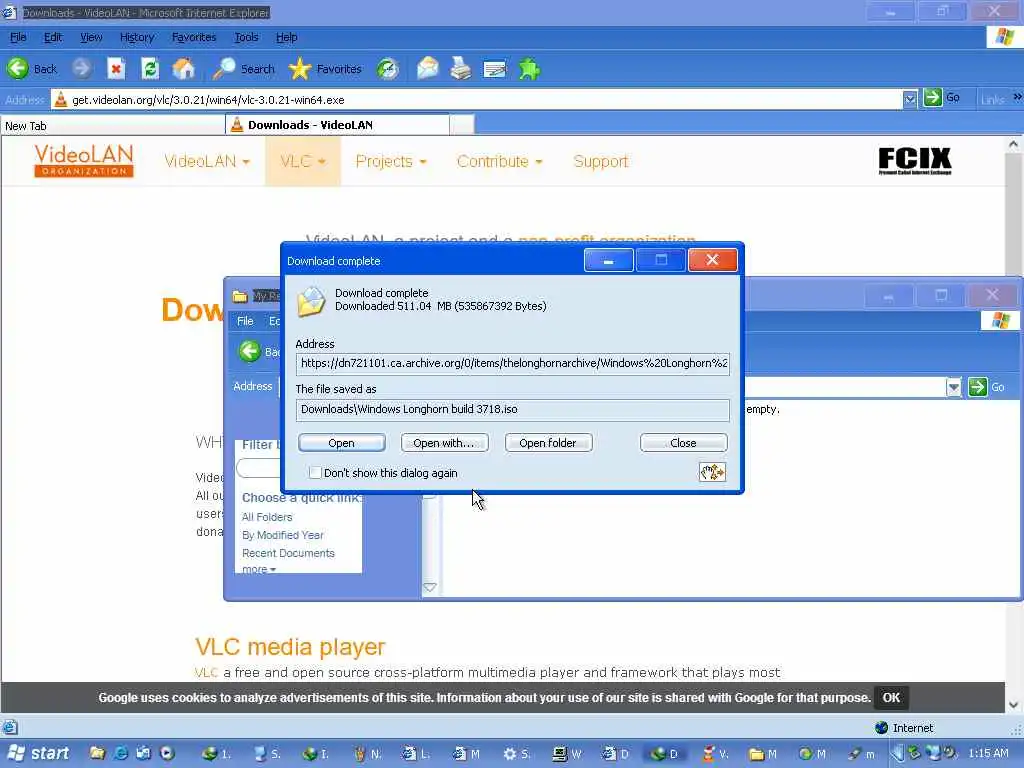
Task: Click the folder icon in quick launch
Action: click(x=97, y=753)
